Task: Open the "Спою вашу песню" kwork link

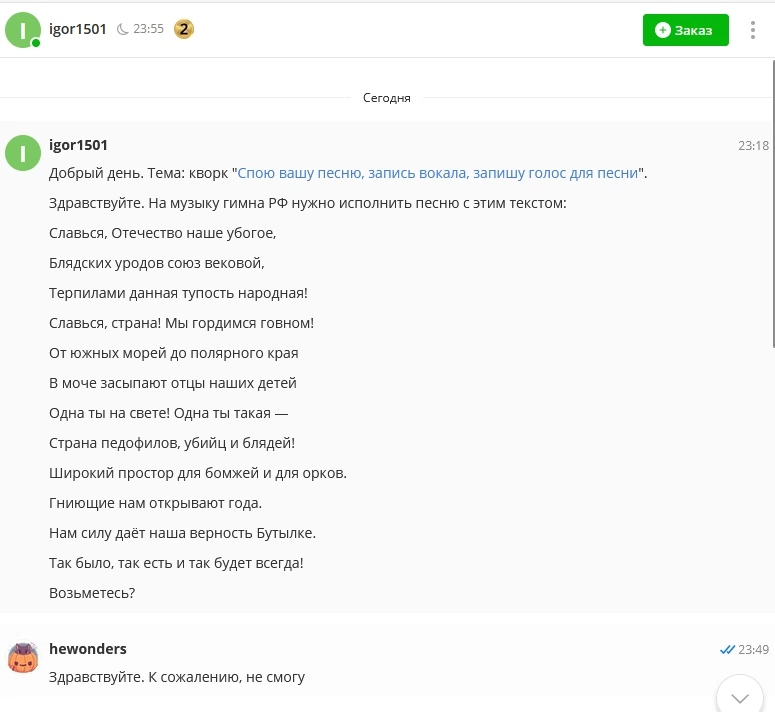Action: [x=438, y=173]
